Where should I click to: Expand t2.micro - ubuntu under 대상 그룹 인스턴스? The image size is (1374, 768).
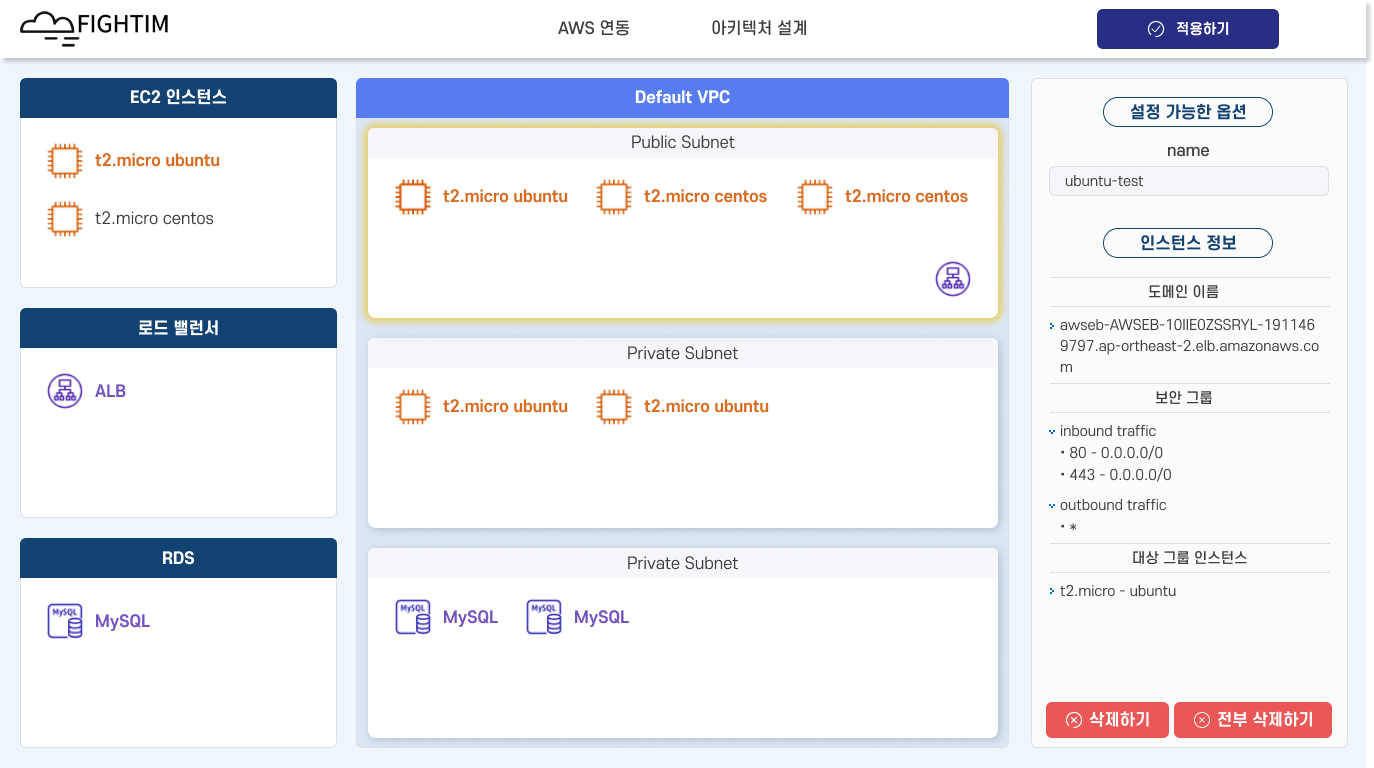[x=1051, y=591]
